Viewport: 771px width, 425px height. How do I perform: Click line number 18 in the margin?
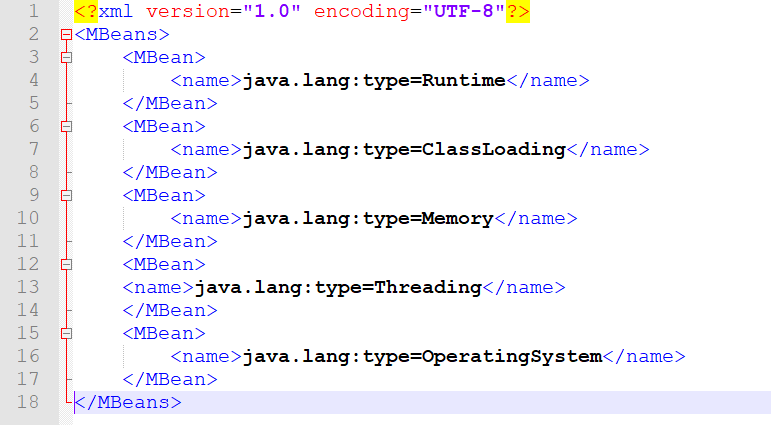[30, 403]
